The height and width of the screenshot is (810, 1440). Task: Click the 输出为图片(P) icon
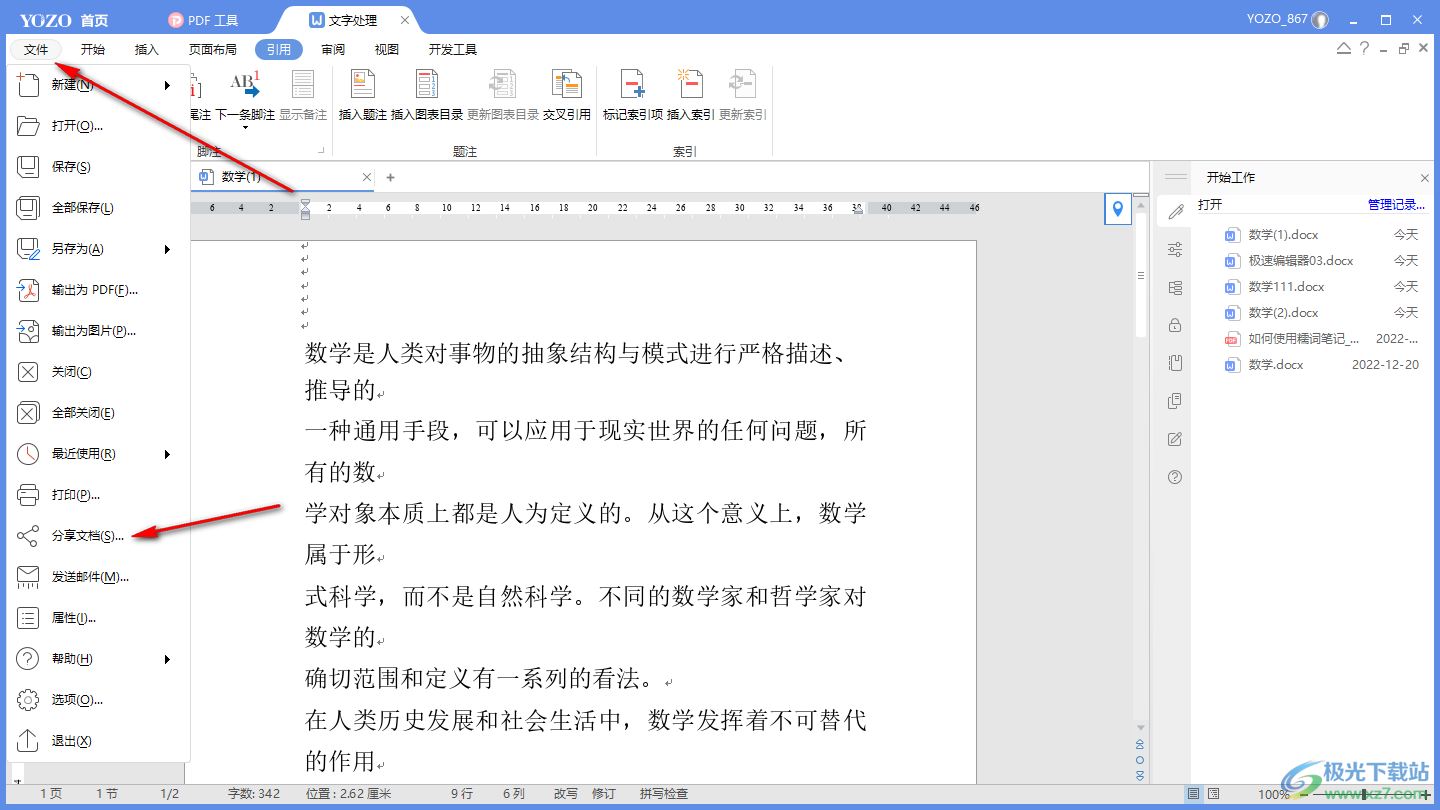(28, 331)
